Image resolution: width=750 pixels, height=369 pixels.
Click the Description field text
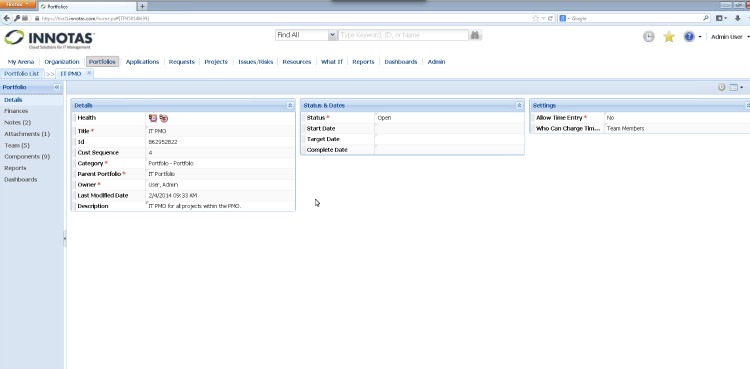click(195, 206)
